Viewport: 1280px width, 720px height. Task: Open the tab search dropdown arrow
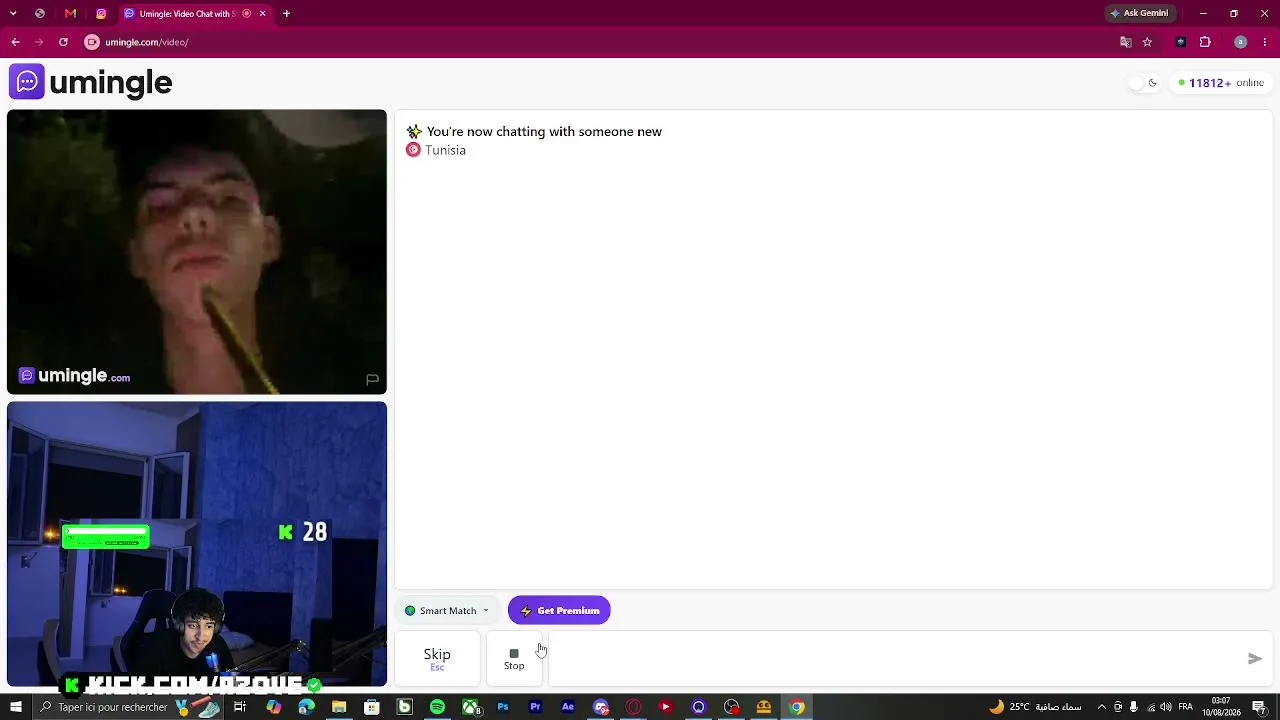pos(13,14)
